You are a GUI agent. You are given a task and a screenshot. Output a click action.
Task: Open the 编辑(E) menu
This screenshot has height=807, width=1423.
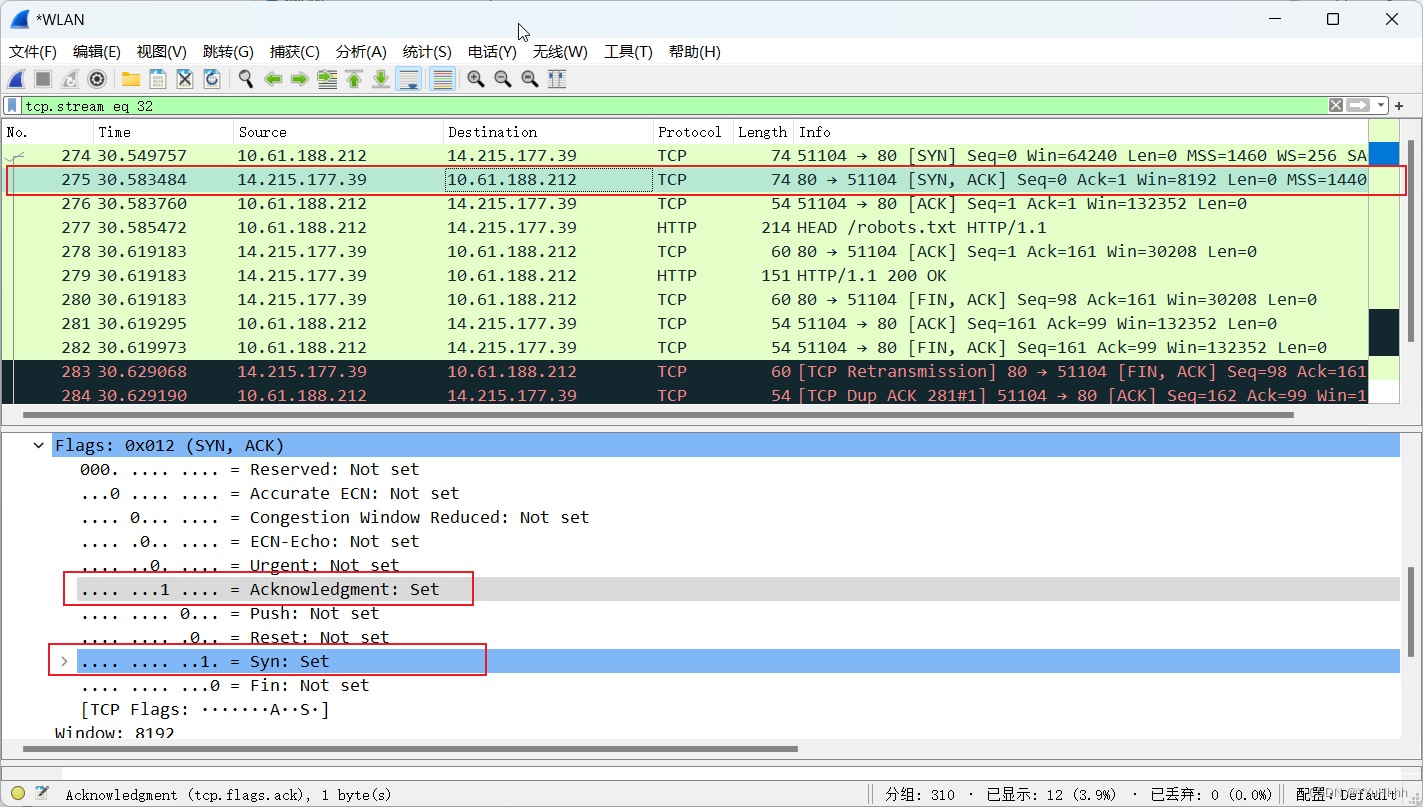pos(97,52)
